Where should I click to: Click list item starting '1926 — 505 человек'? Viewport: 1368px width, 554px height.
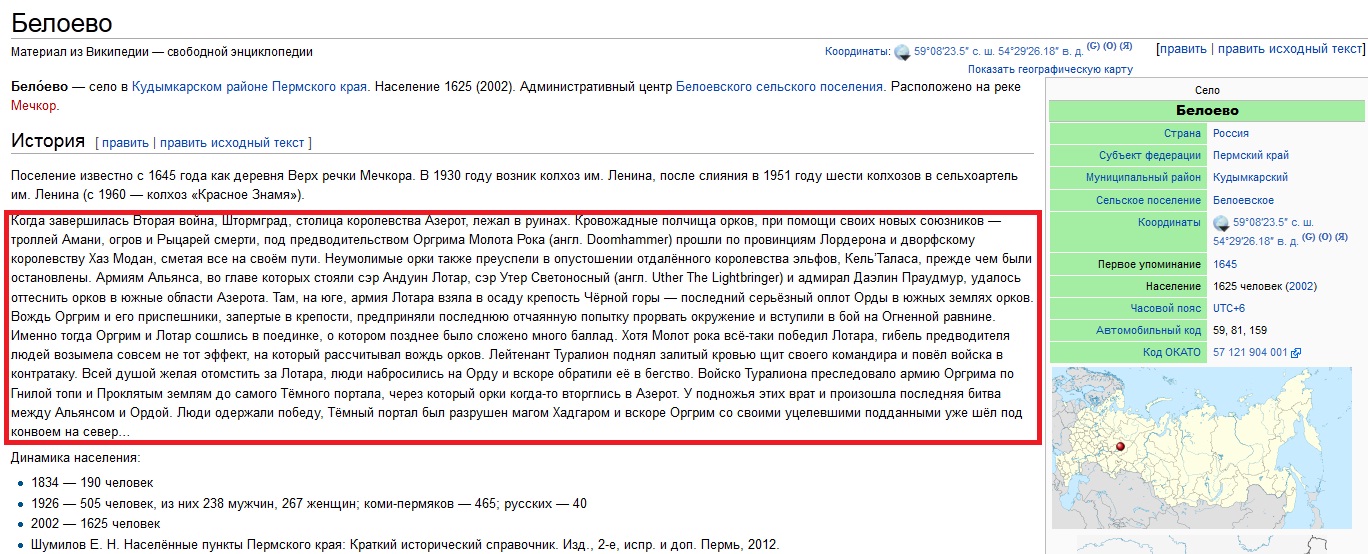pos(309,503)
